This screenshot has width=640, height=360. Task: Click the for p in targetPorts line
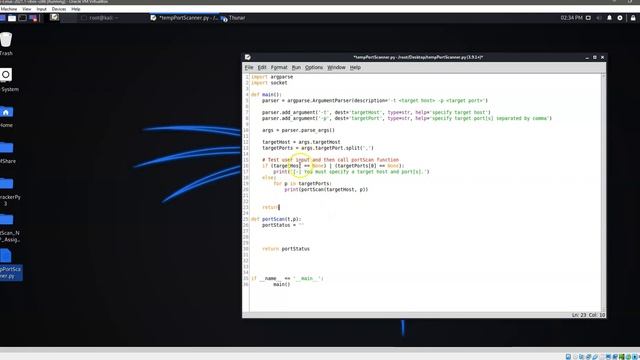click(302, 184)
